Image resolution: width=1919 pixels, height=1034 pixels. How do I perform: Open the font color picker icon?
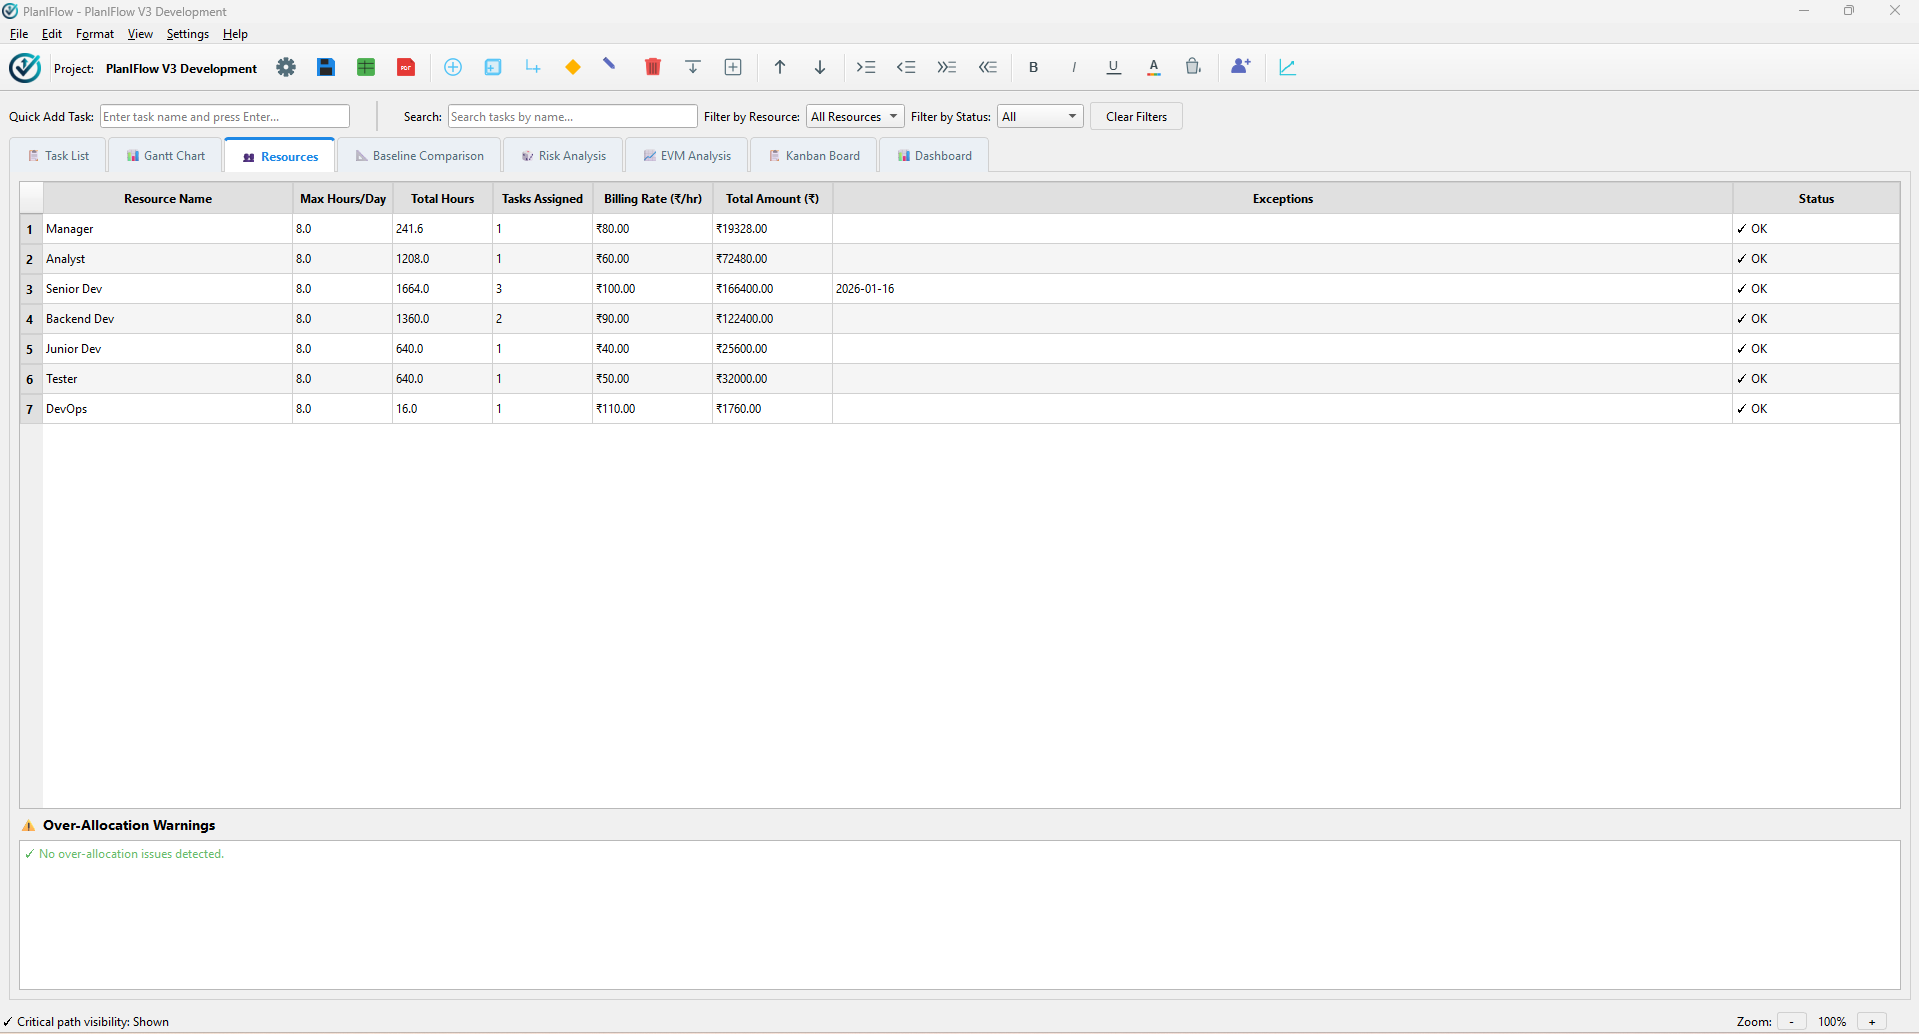pyautogui.click(x=1154, y=67)
